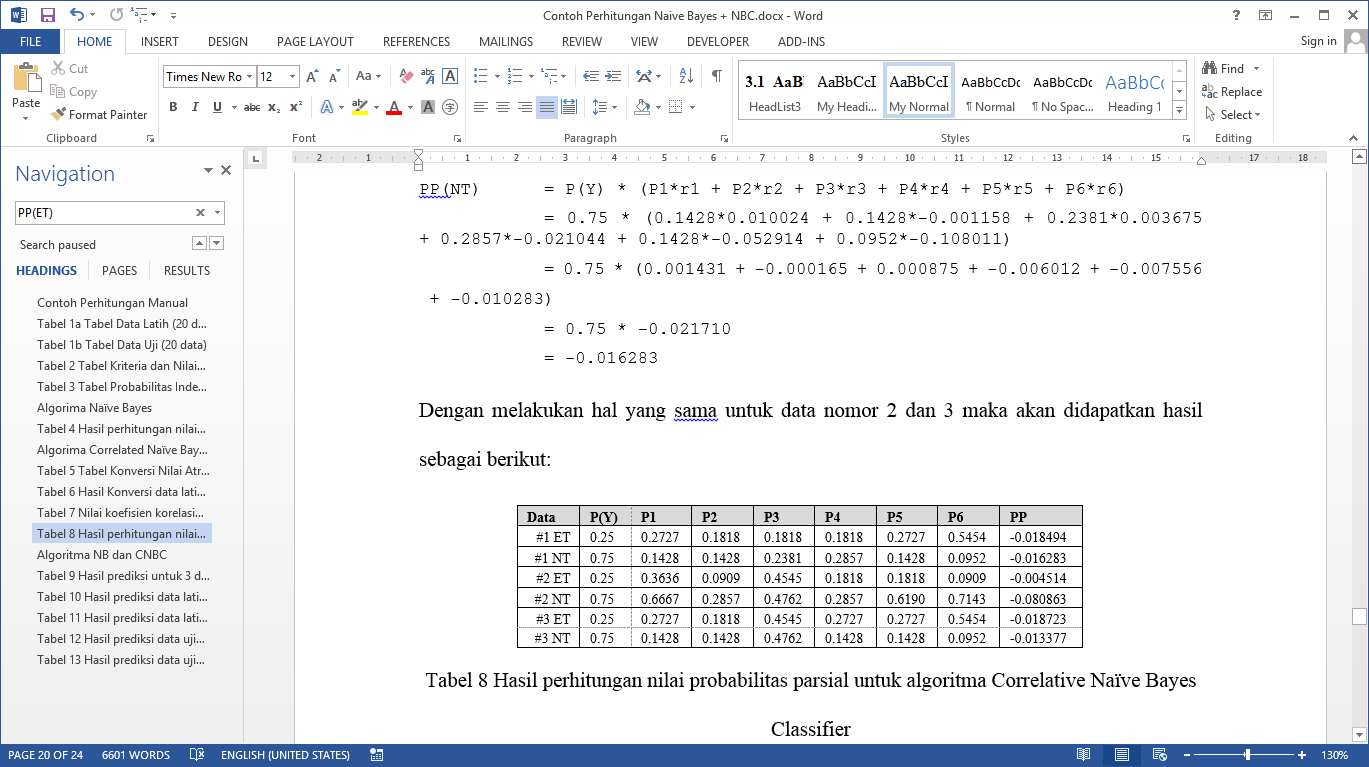
Task: Select the Heading 1 style
Action: click(x=1134, y=92)
